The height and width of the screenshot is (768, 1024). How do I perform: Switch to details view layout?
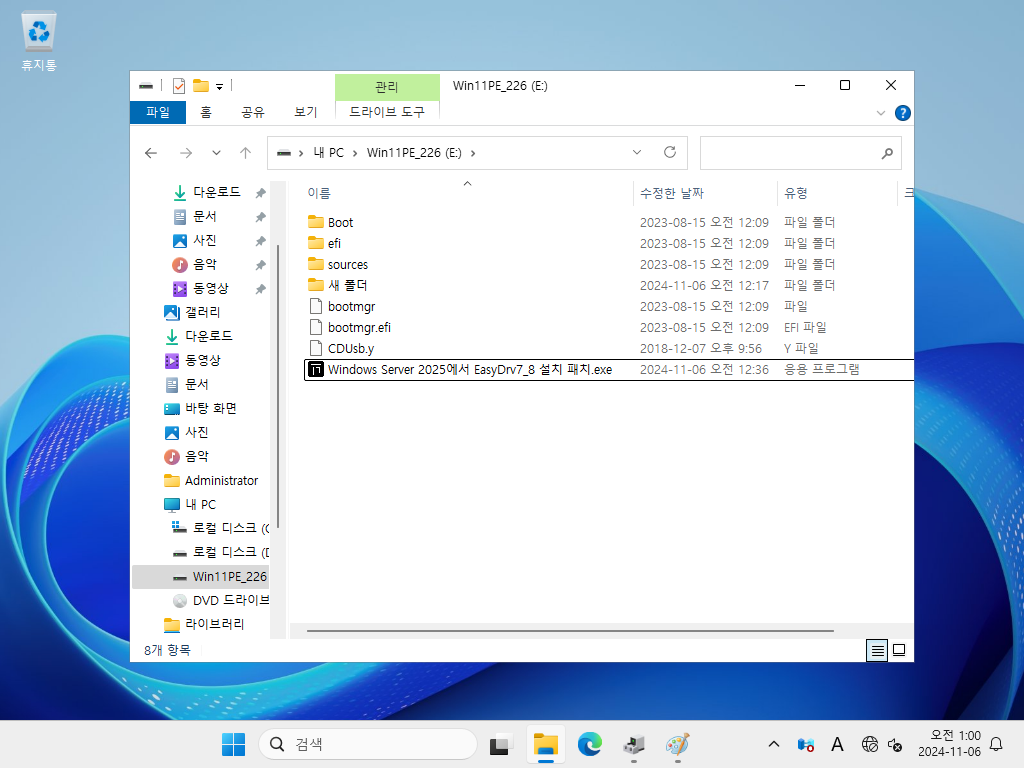click(x=877, y=650)
